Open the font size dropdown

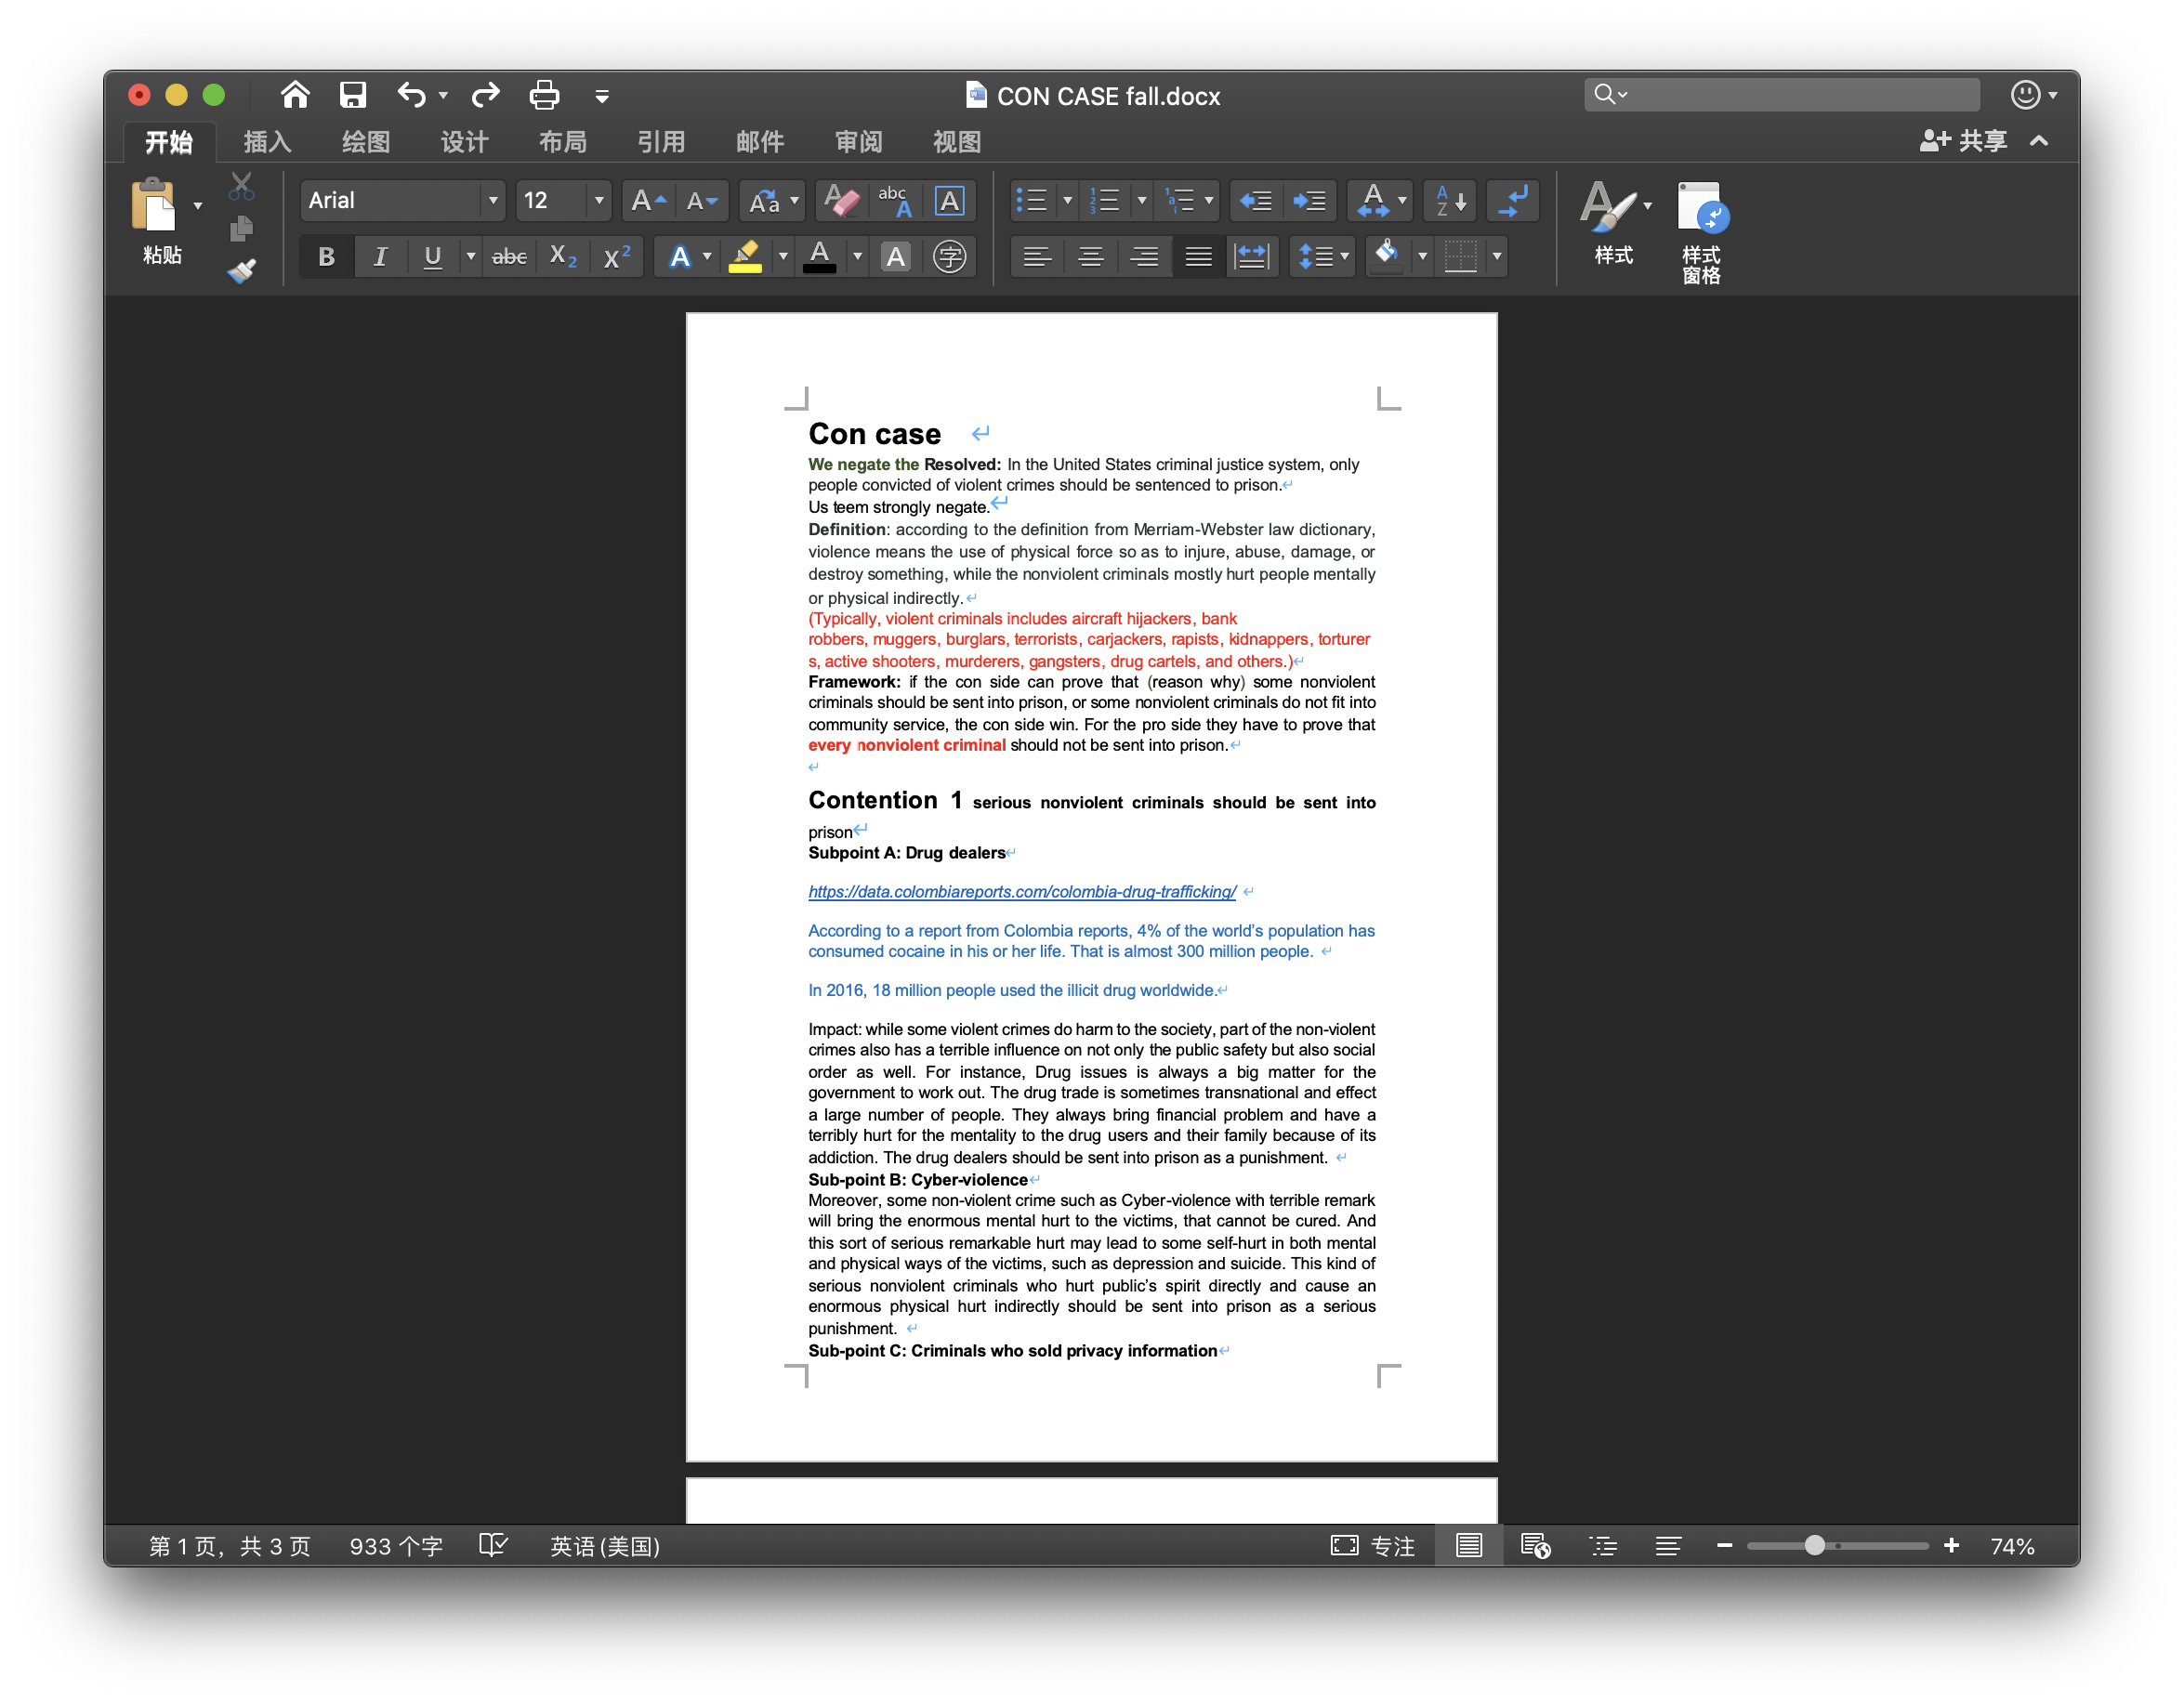[599, 201]
